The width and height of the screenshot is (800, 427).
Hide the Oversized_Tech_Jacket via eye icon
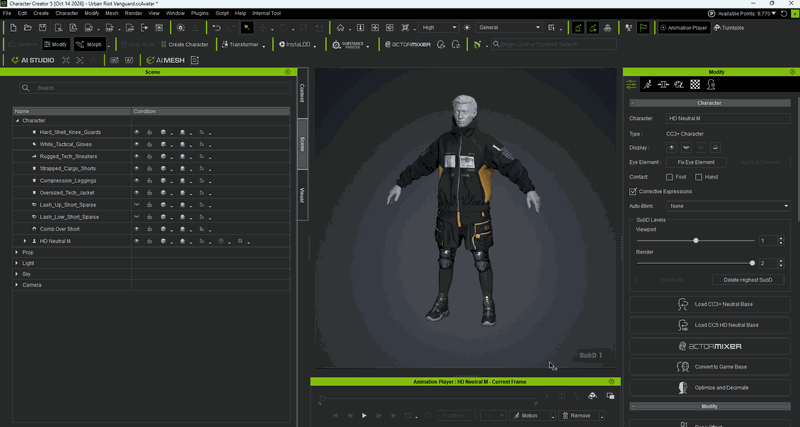pos(136,192)
